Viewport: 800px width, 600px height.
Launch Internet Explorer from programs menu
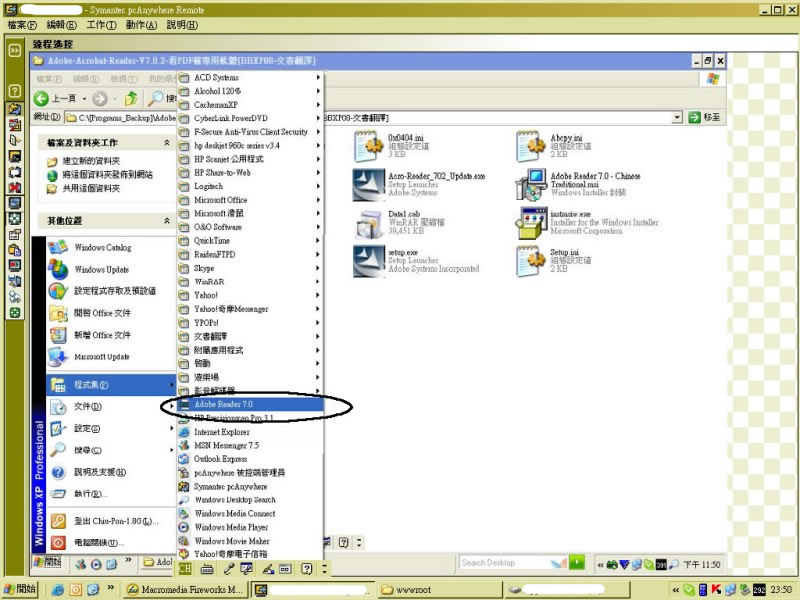click(250, 432)
